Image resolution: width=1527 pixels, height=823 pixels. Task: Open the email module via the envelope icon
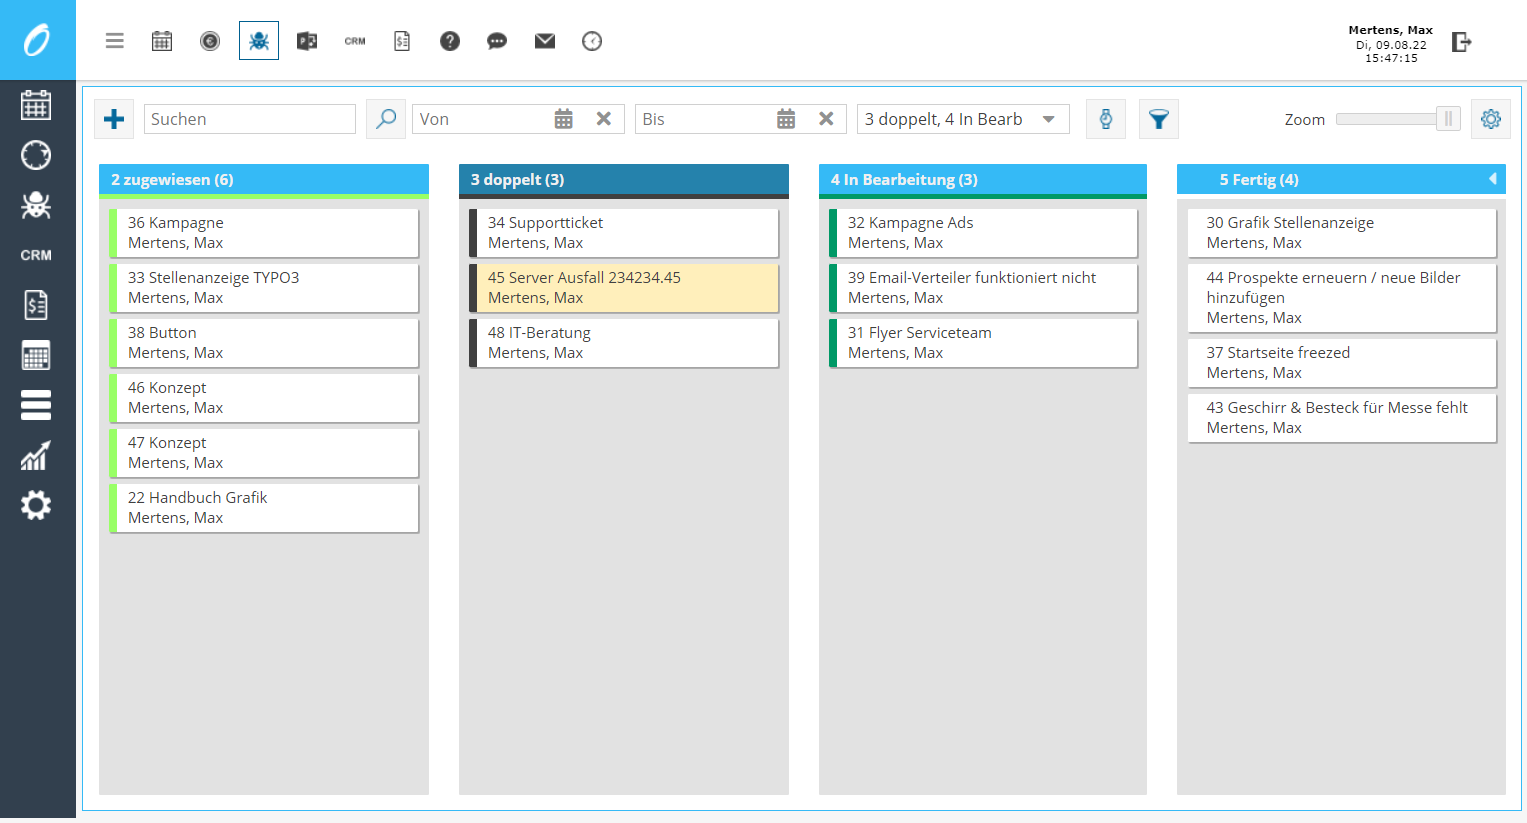pyautogui.click(x=544, y=40)
